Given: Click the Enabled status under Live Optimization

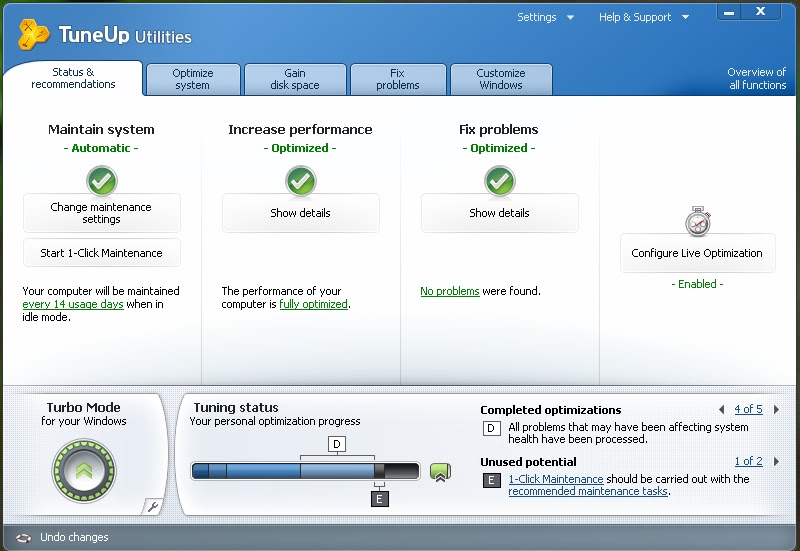Looking at the screenshot, I should coord(697,284).
